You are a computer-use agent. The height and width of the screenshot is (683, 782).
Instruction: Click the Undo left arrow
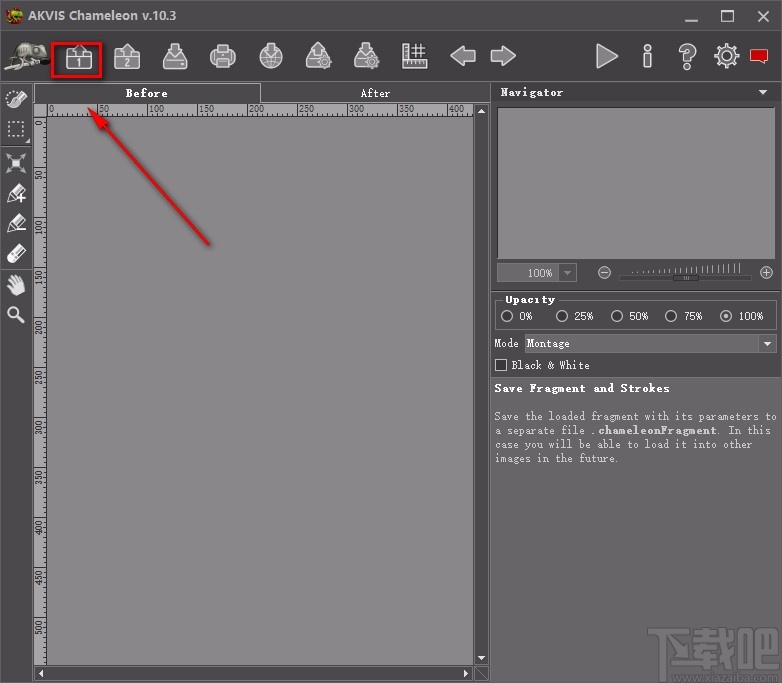(x=463, y=56)
